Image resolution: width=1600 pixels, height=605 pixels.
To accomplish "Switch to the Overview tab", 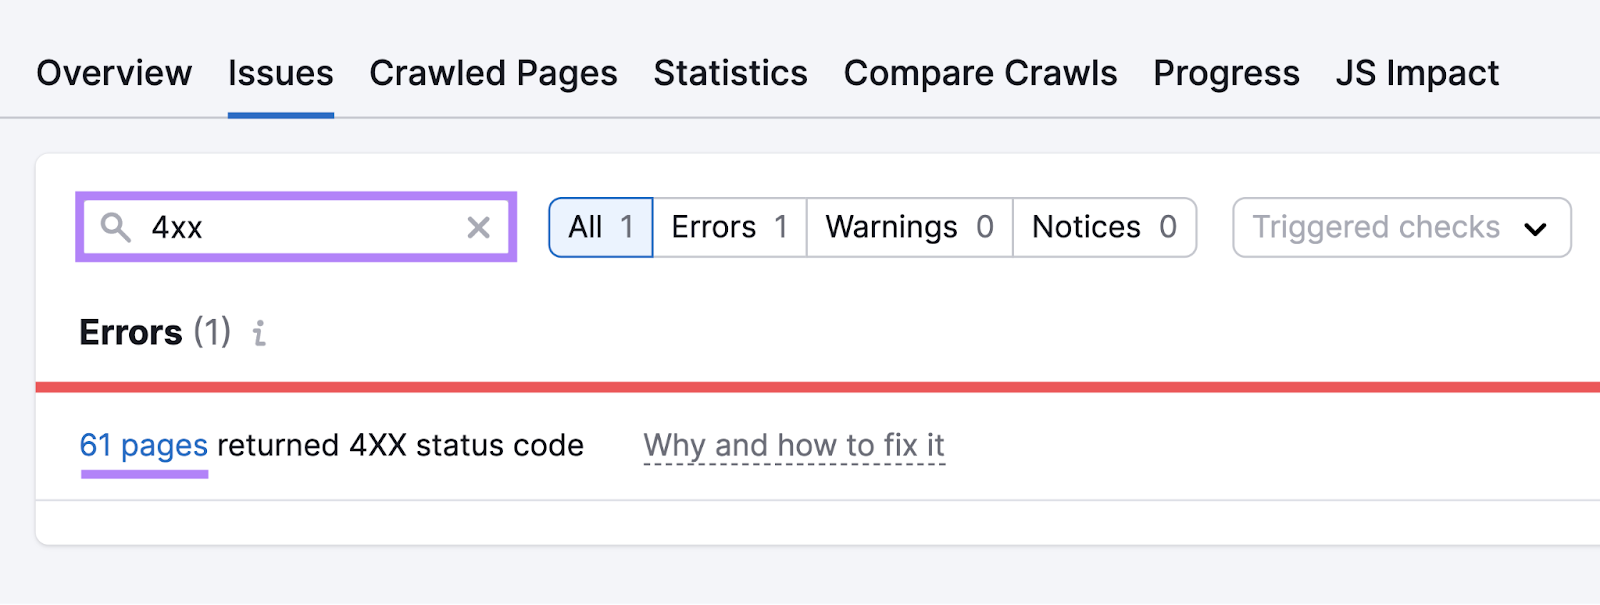I will 113,73.
